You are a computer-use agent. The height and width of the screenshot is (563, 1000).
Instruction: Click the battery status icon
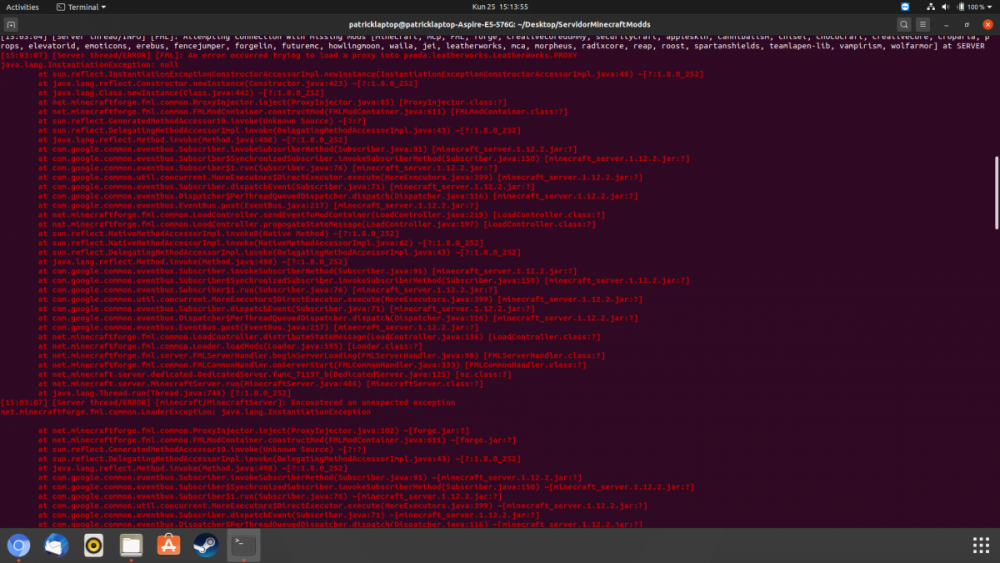tap(963, 6)
